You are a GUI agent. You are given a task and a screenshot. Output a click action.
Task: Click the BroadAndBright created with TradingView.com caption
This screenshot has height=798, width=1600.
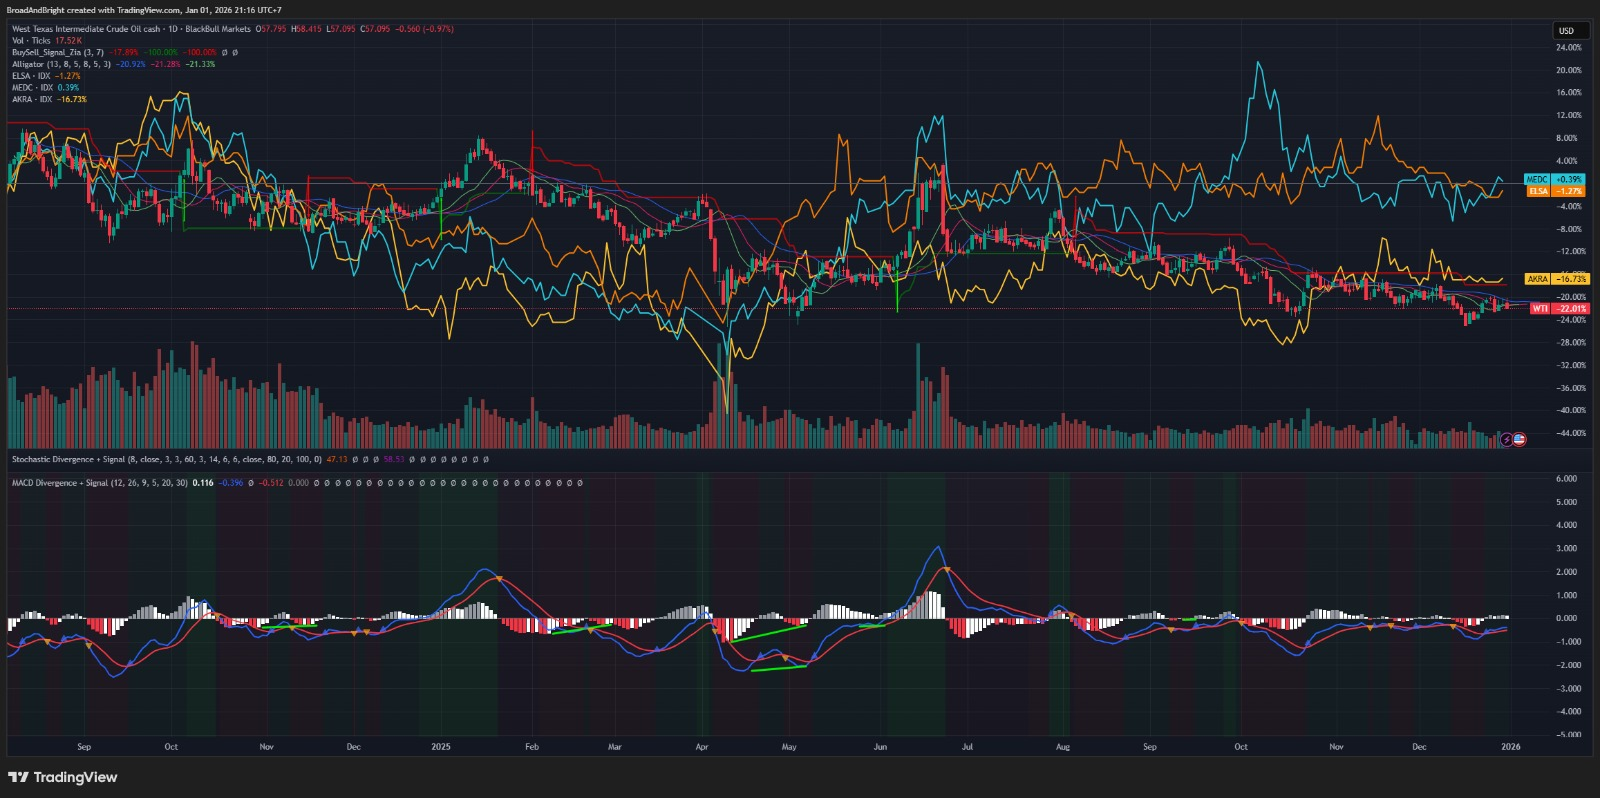(144, 10)
